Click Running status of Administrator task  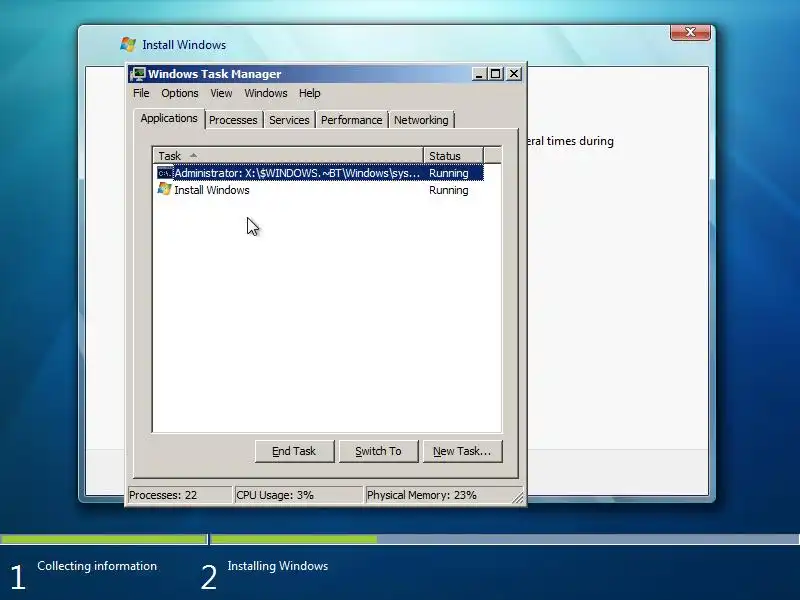point(448,173)
